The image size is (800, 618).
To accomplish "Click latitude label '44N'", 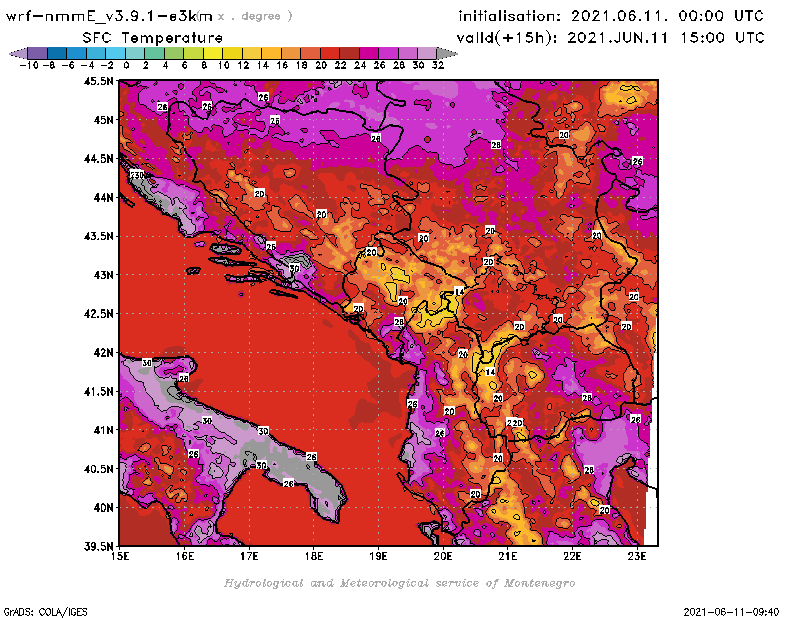I will (104, 197).
